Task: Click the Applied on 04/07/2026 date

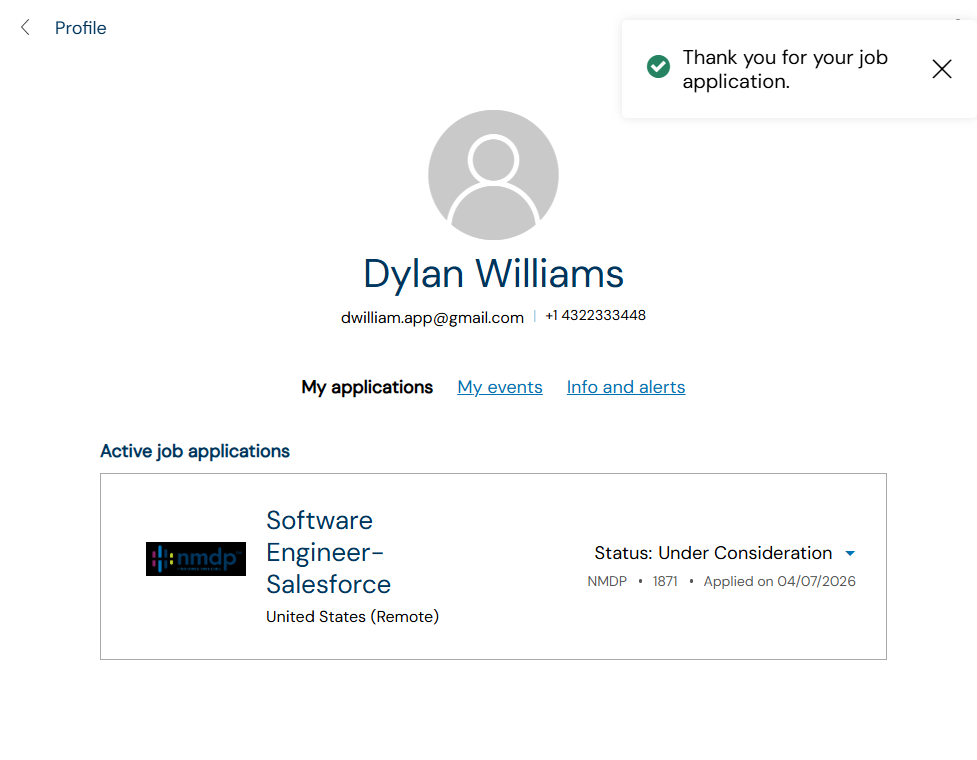Action: point(779,581)
